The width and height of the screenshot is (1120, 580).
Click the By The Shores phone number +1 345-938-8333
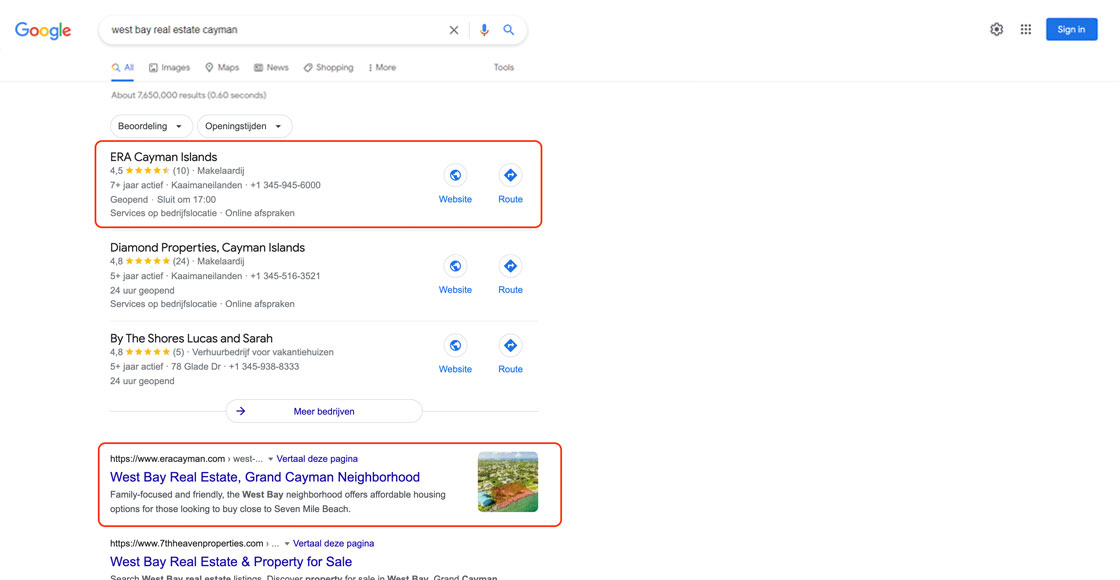[264, 366]
